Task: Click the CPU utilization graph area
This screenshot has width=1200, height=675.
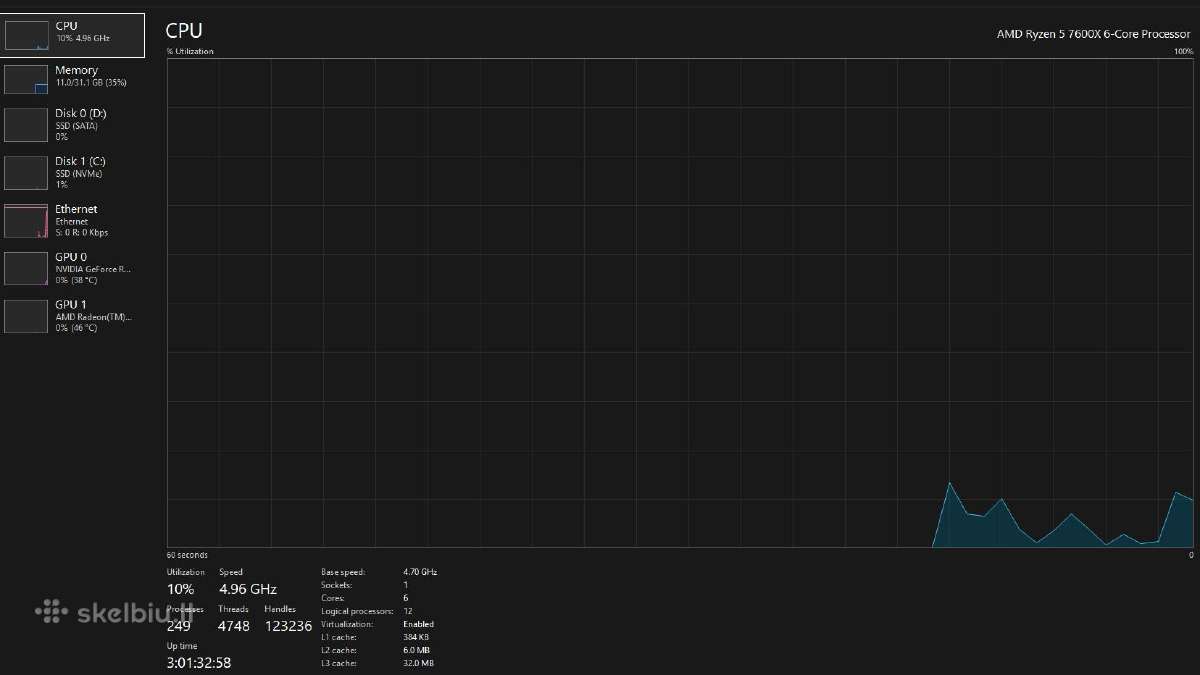Action: click(680, 302)
